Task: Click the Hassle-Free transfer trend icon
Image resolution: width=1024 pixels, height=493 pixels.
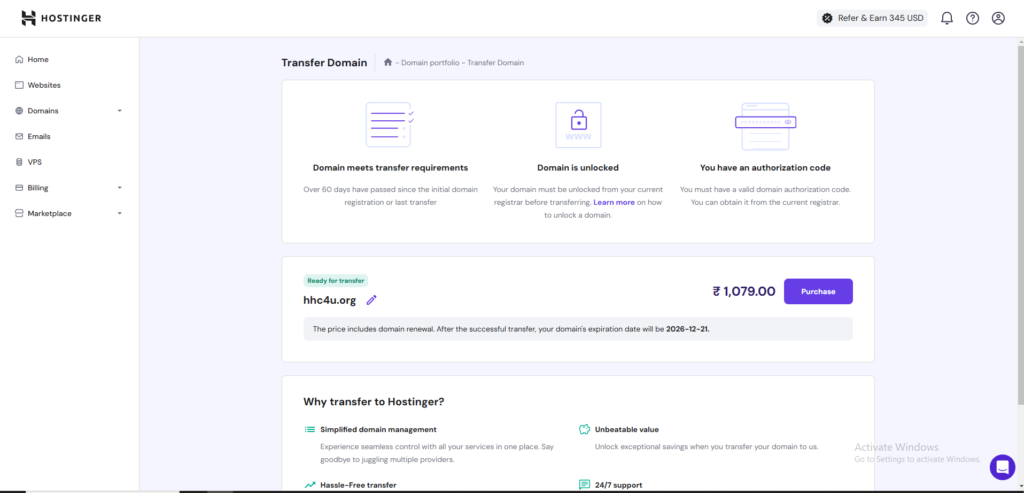Action: click(x=310, y=485)
